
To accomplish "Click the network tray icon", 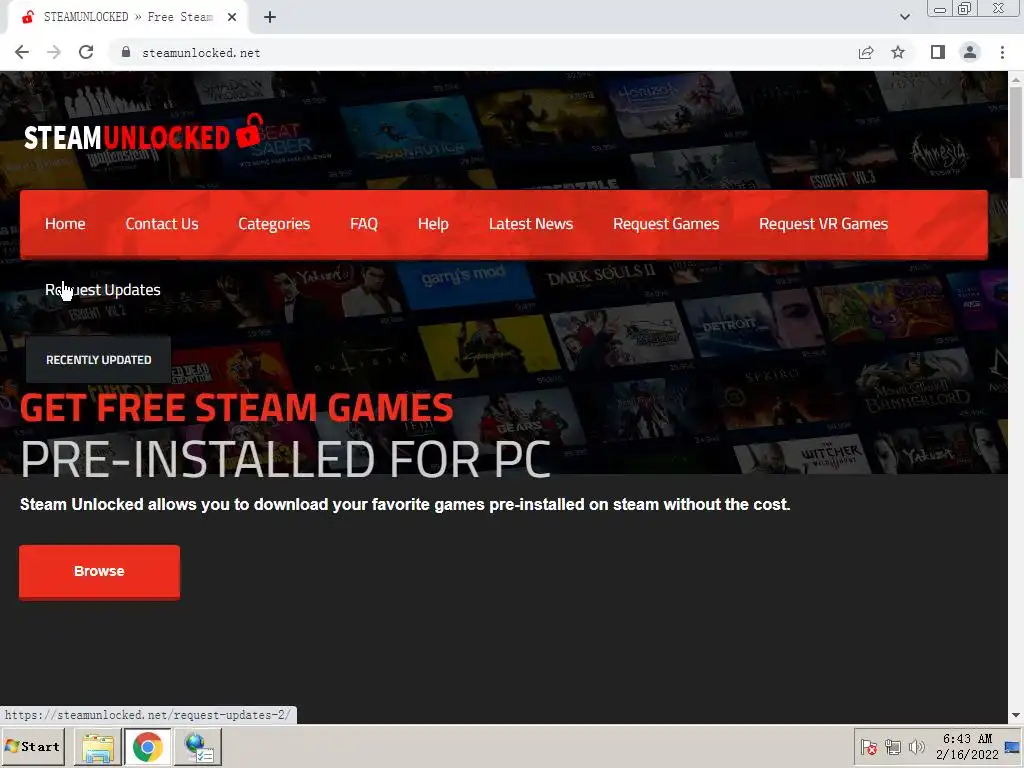I will [892, 747].
